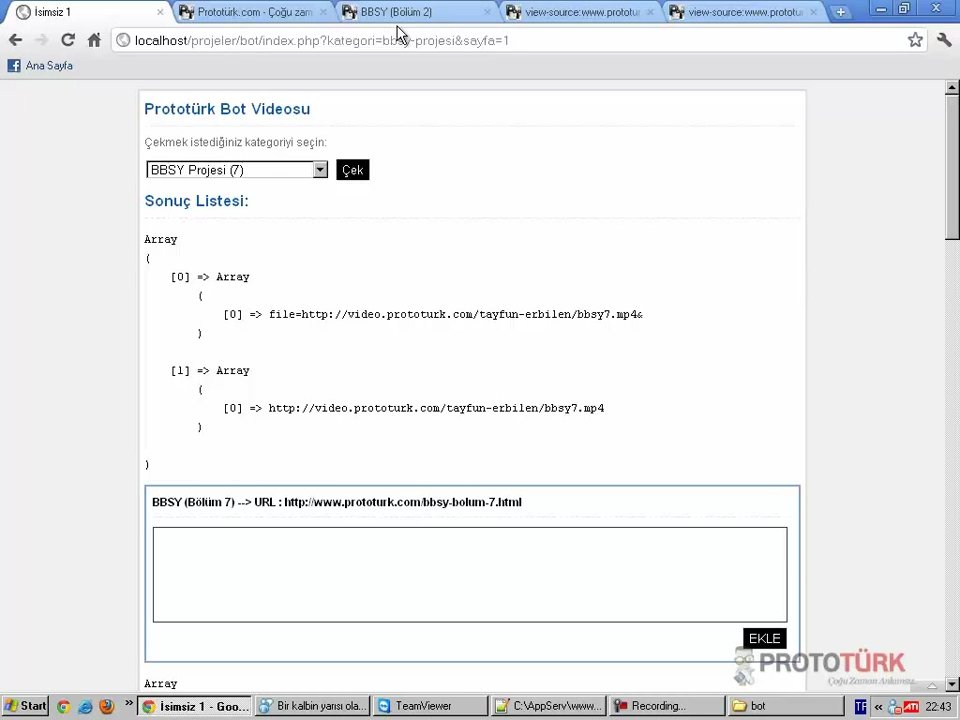The image size is (960, 720).
Task: Open the Recording taskbar window
Action: (x=667, y=706)
